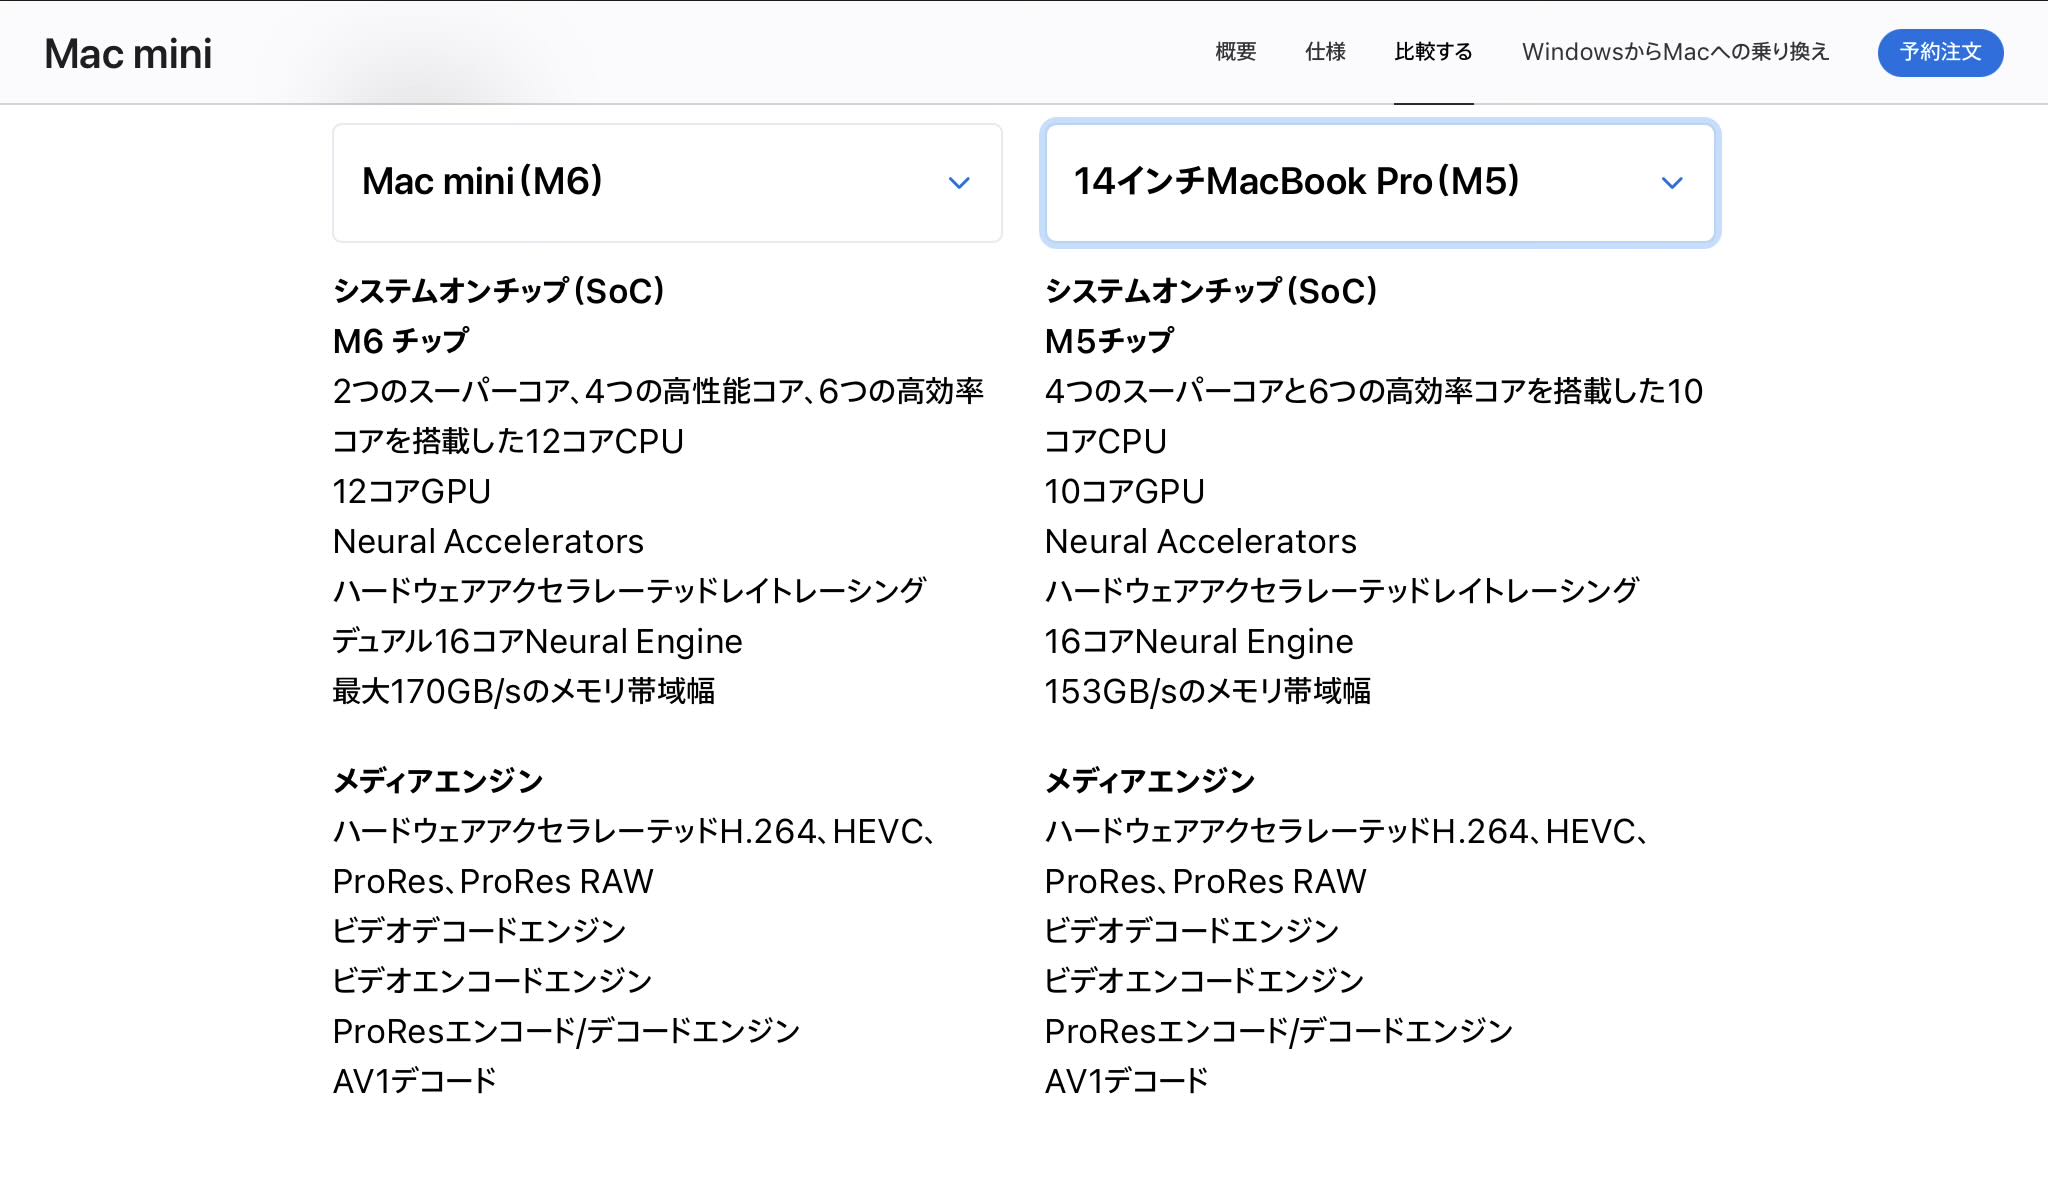This screenshot has width=2048, height=1195.
Task: Click ビデオデコードエンジン in the Mac mini column
Action: coord(480,931)
